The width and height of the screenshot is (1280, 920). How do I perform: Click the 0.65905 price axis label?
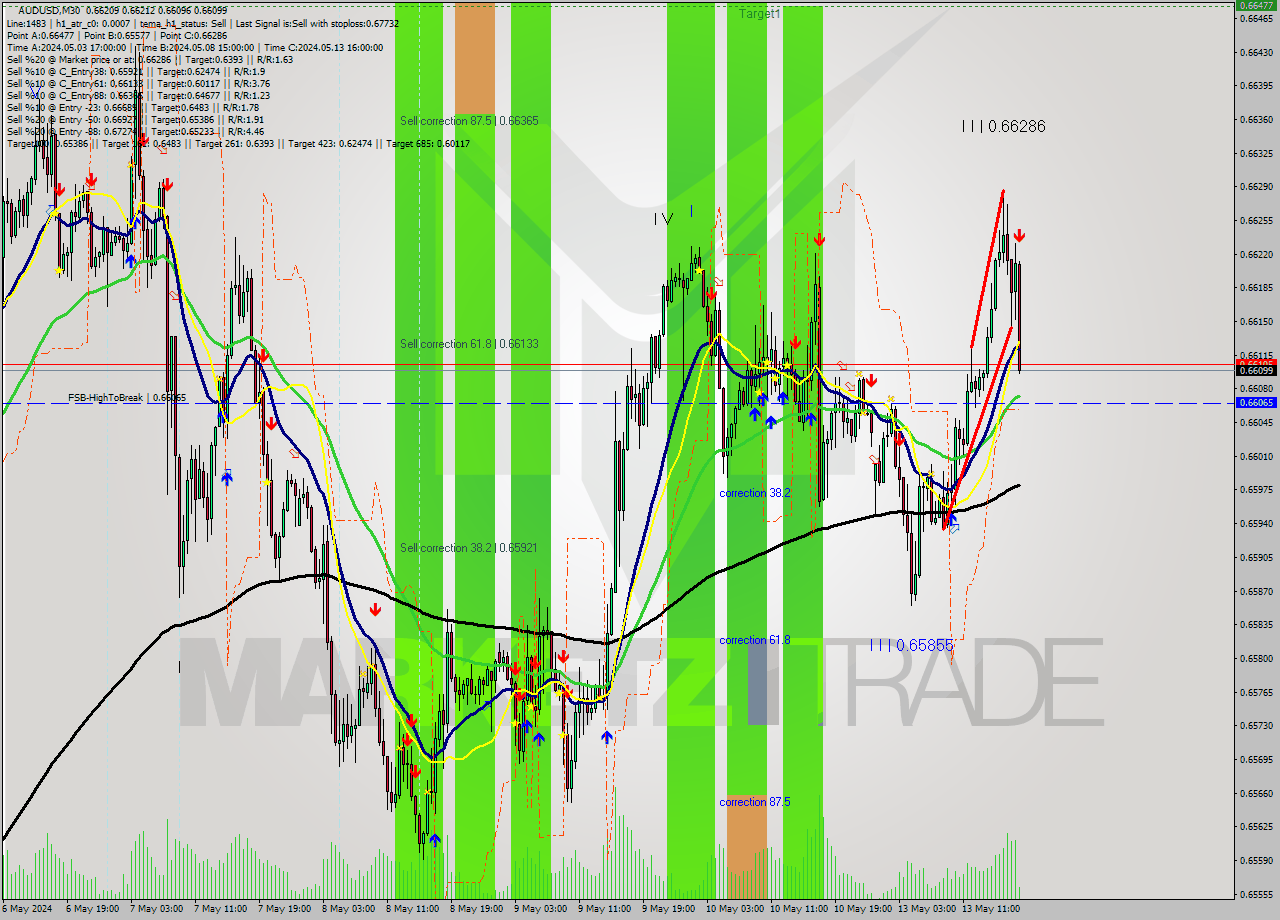(x=1257, y=557)
